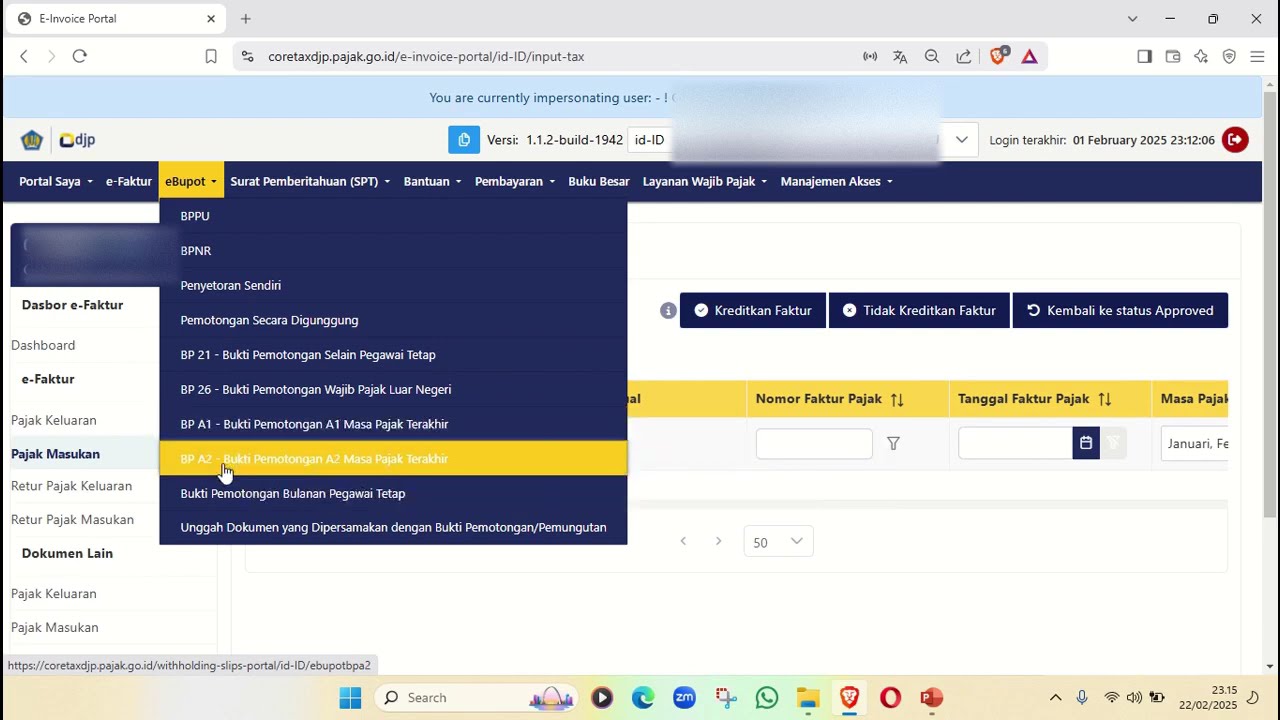The image size is (1280, 720).
Task: Expand the Layanan Wajib Pajak menu
Action: click(705, 181)
